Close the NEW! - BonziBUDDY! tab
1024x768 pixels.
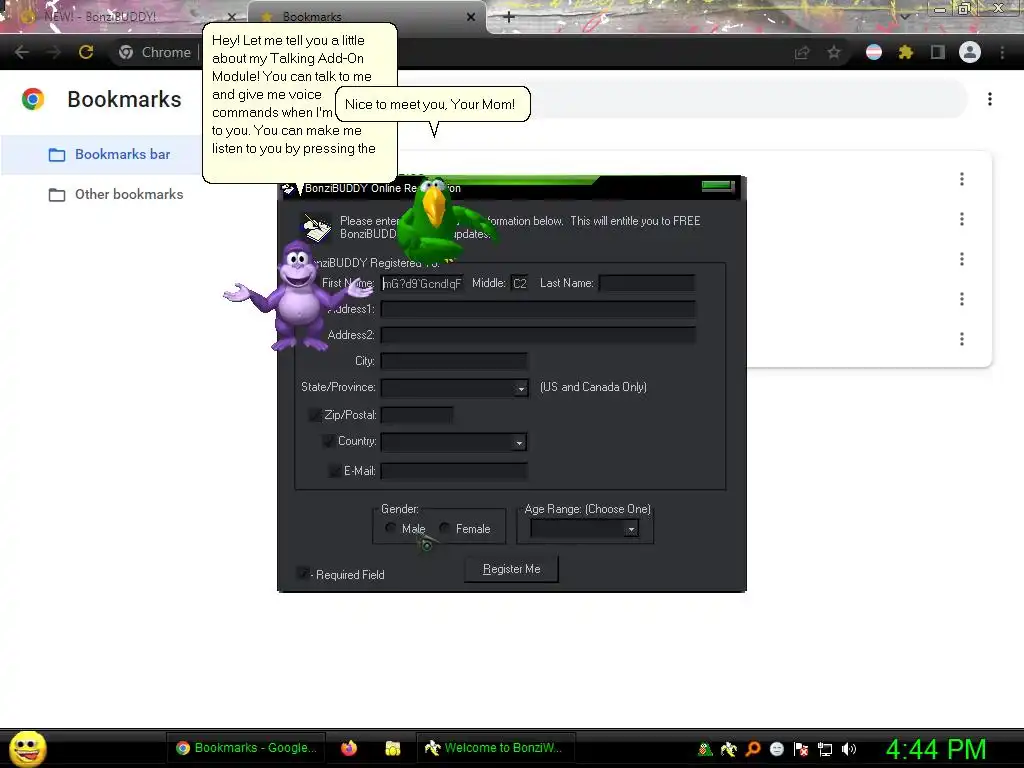[x=231, y=17]
